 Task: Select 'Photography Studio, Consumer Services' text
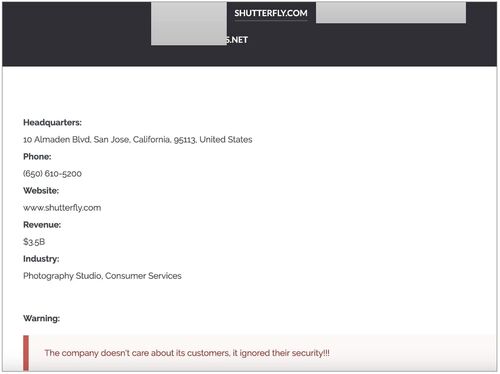pyautogui.click(x=102, y=276)
